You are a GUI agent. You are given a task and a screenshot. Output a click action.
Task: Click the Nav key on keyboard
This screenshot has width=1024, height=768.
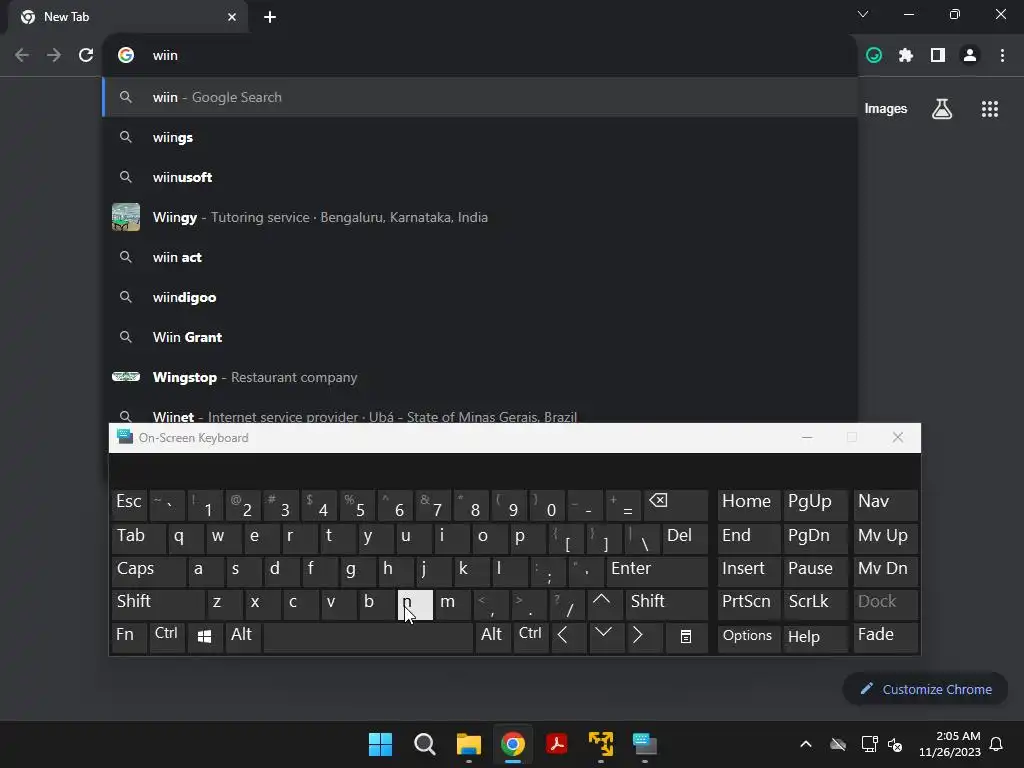886,504
